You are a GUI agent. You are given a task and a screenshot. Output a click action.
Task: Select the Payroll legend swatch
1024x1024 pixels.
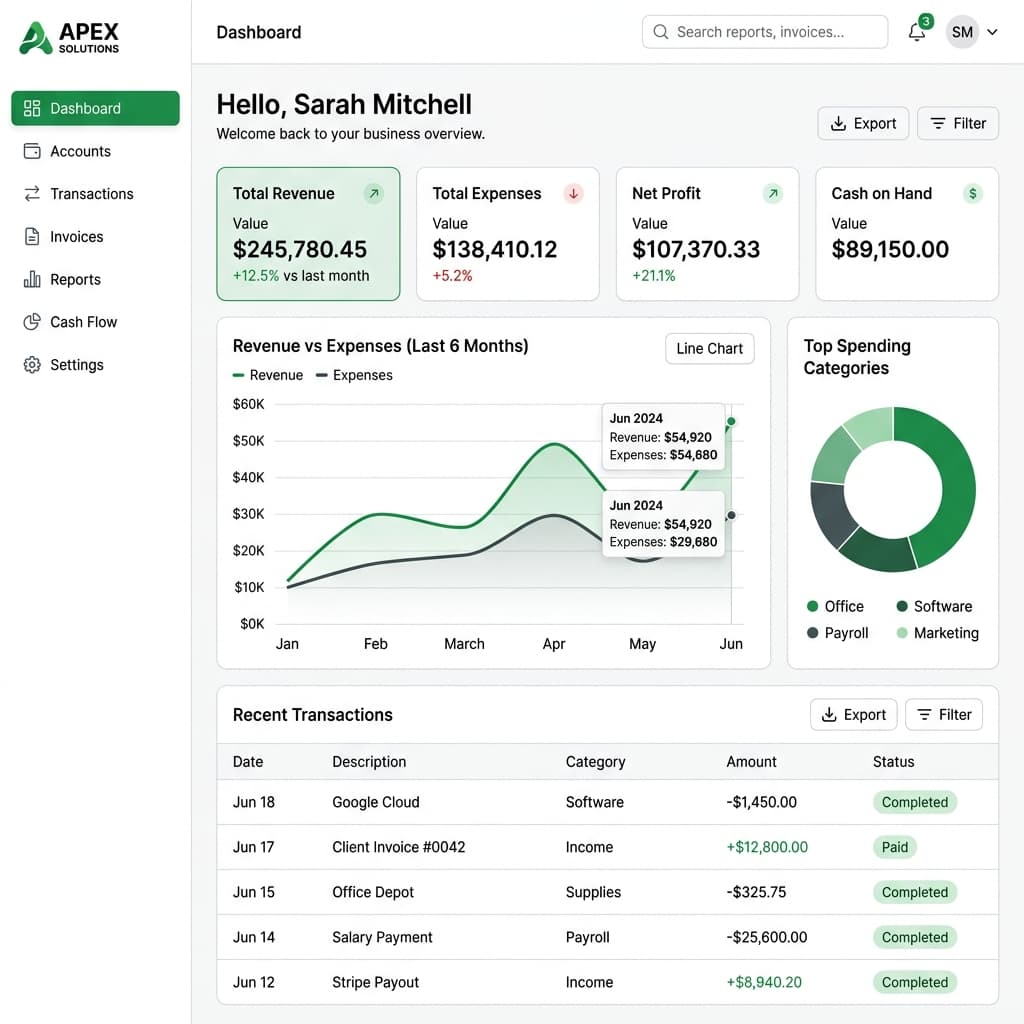tap(812, 633)
